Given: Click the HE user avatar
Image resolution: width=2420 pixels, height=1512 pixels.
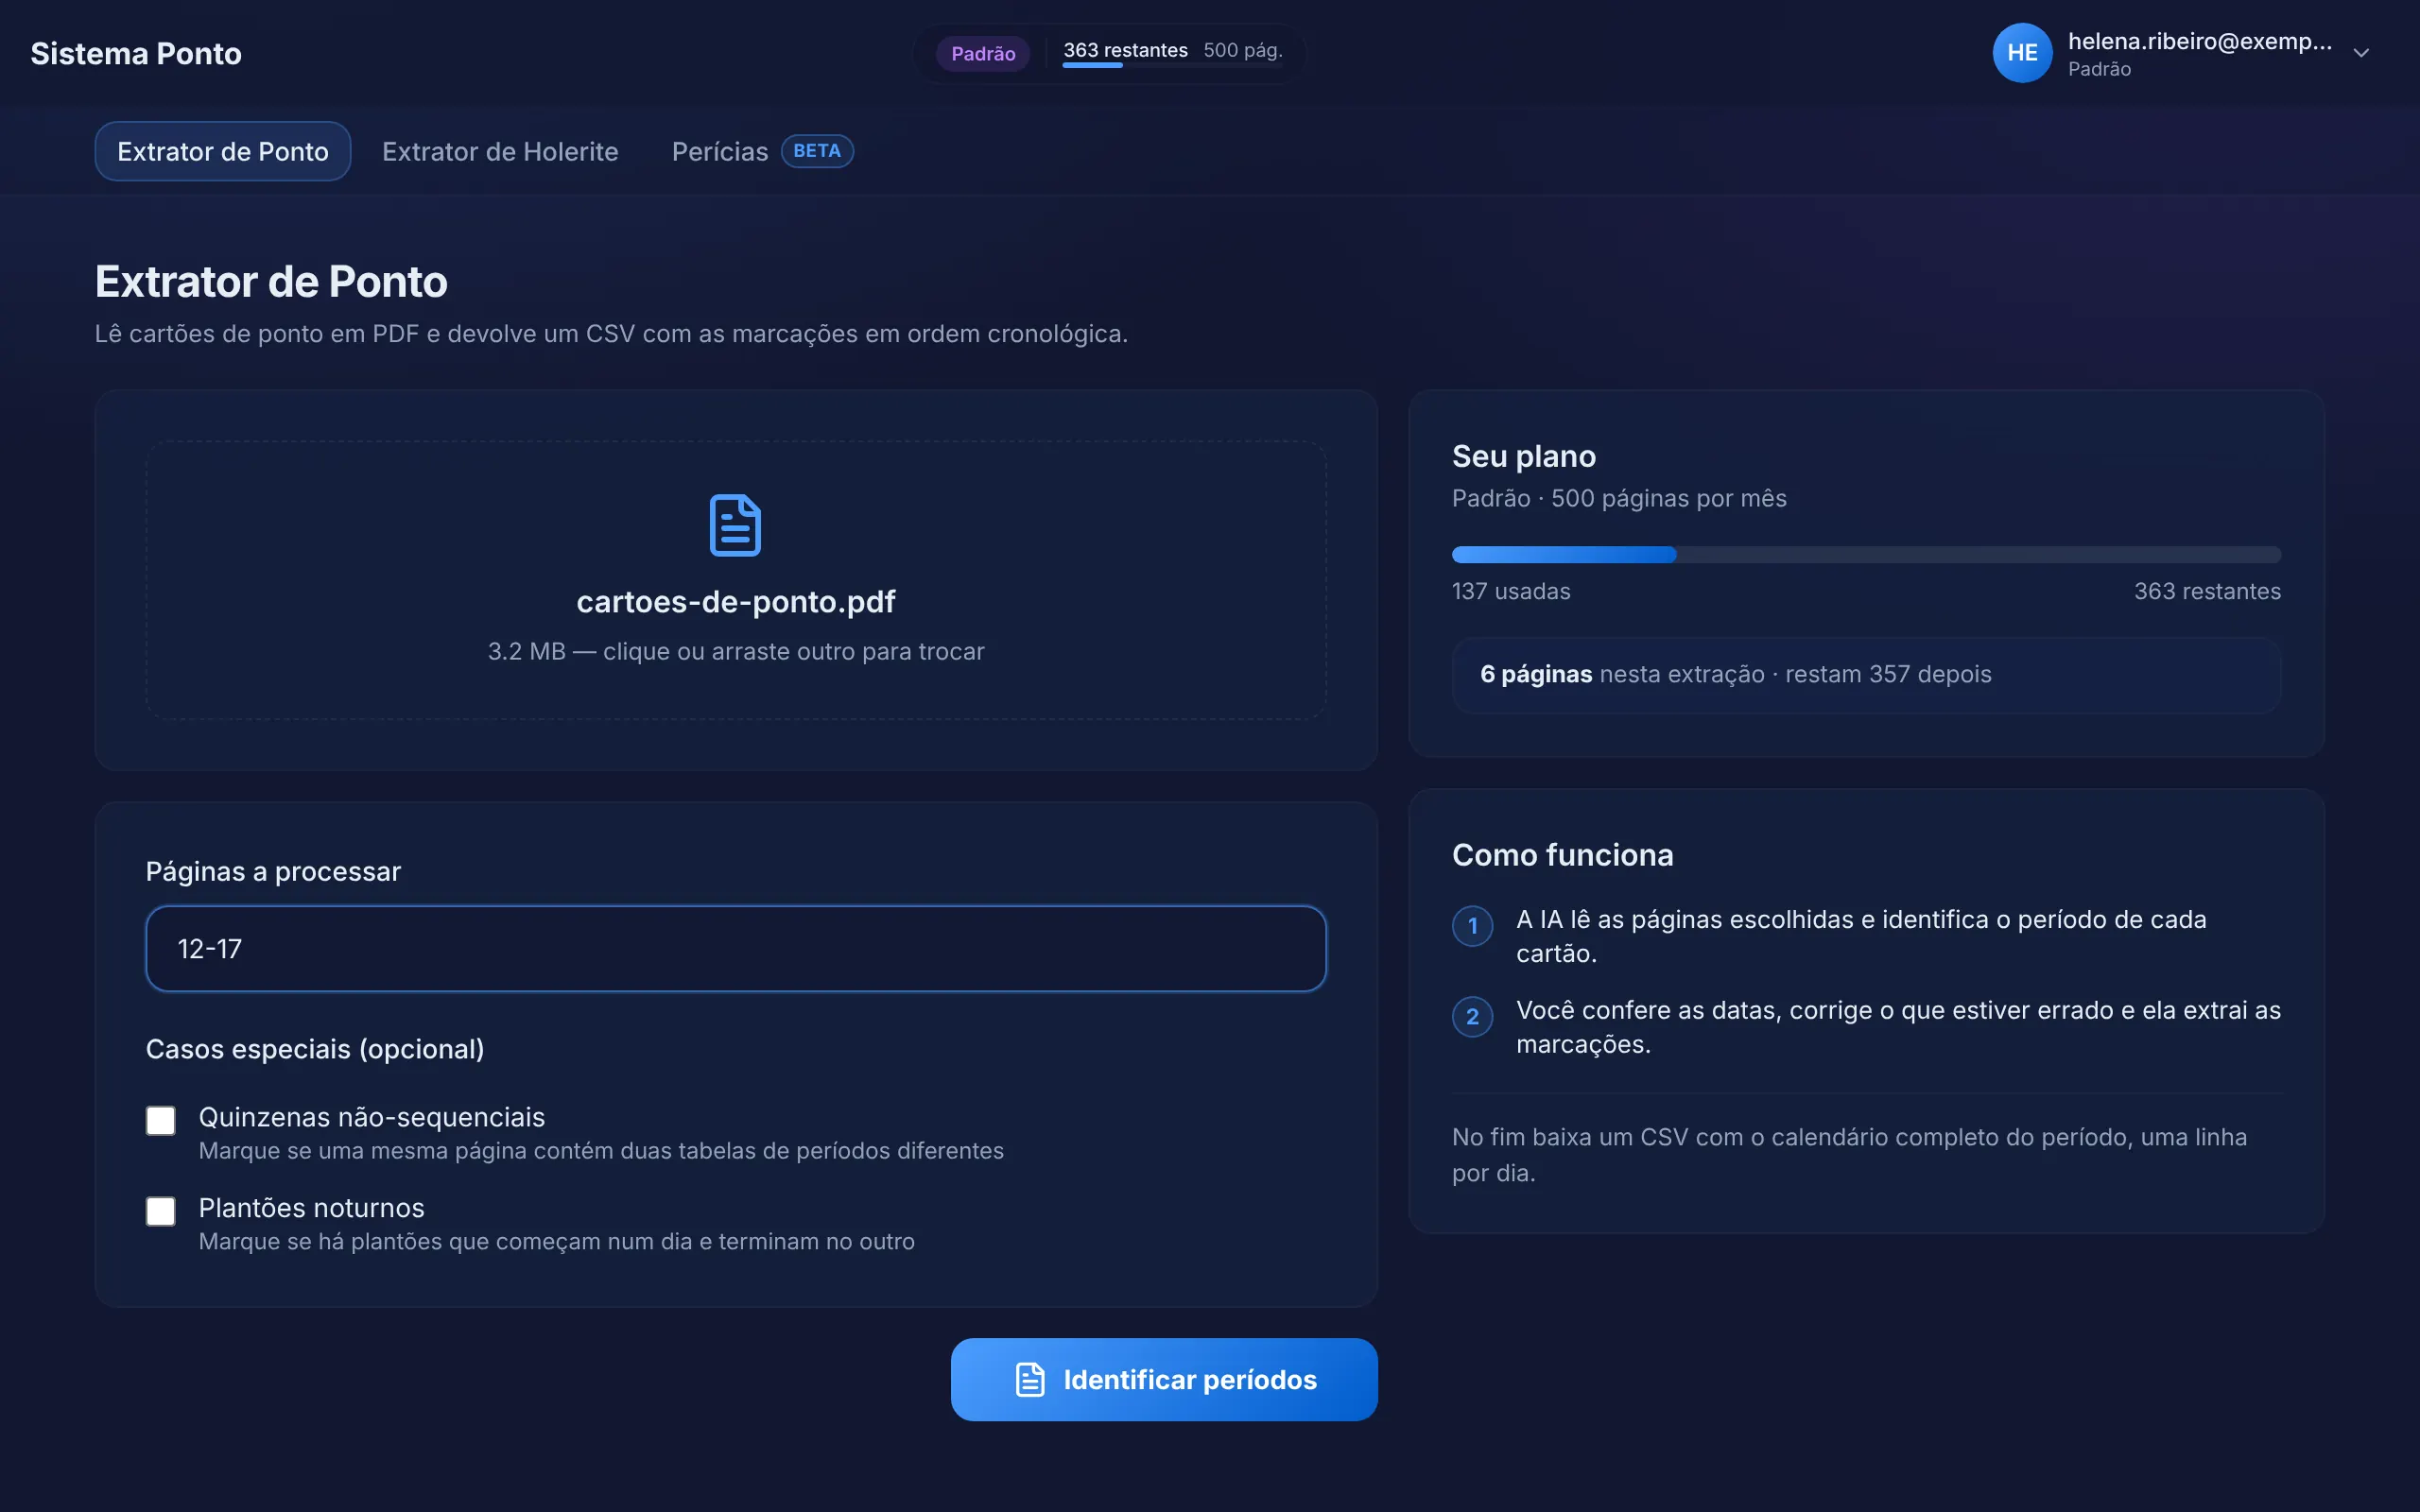Looking at the screenshot, I should (x=2021, y=53).
